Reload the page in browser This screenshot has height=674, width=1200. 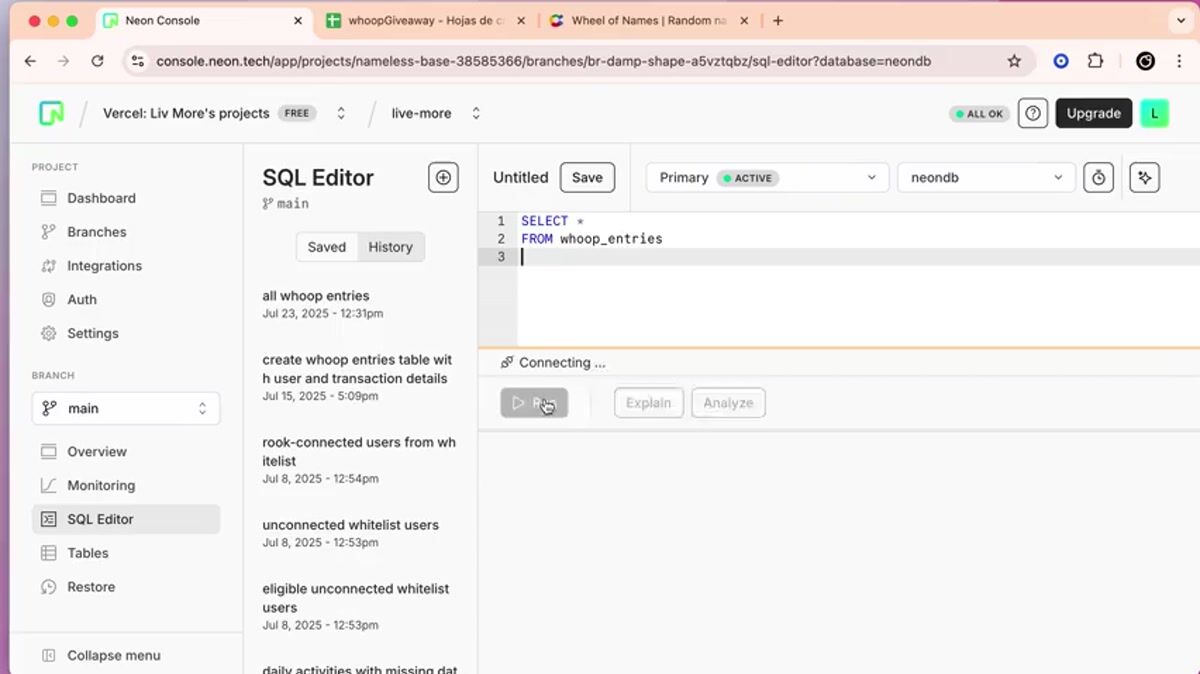click(x=97, y=61)
